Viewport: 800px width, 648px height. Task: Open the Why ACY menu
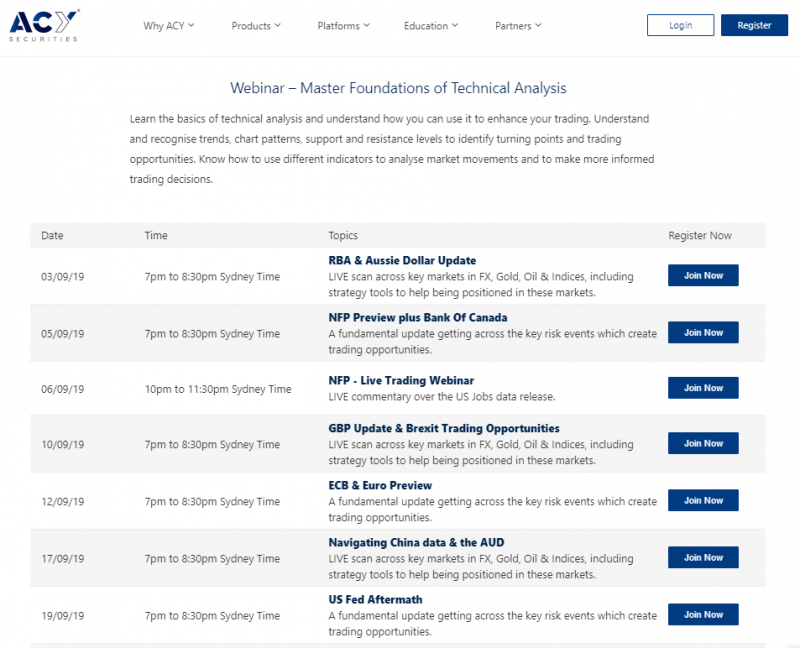pos(169,26)
